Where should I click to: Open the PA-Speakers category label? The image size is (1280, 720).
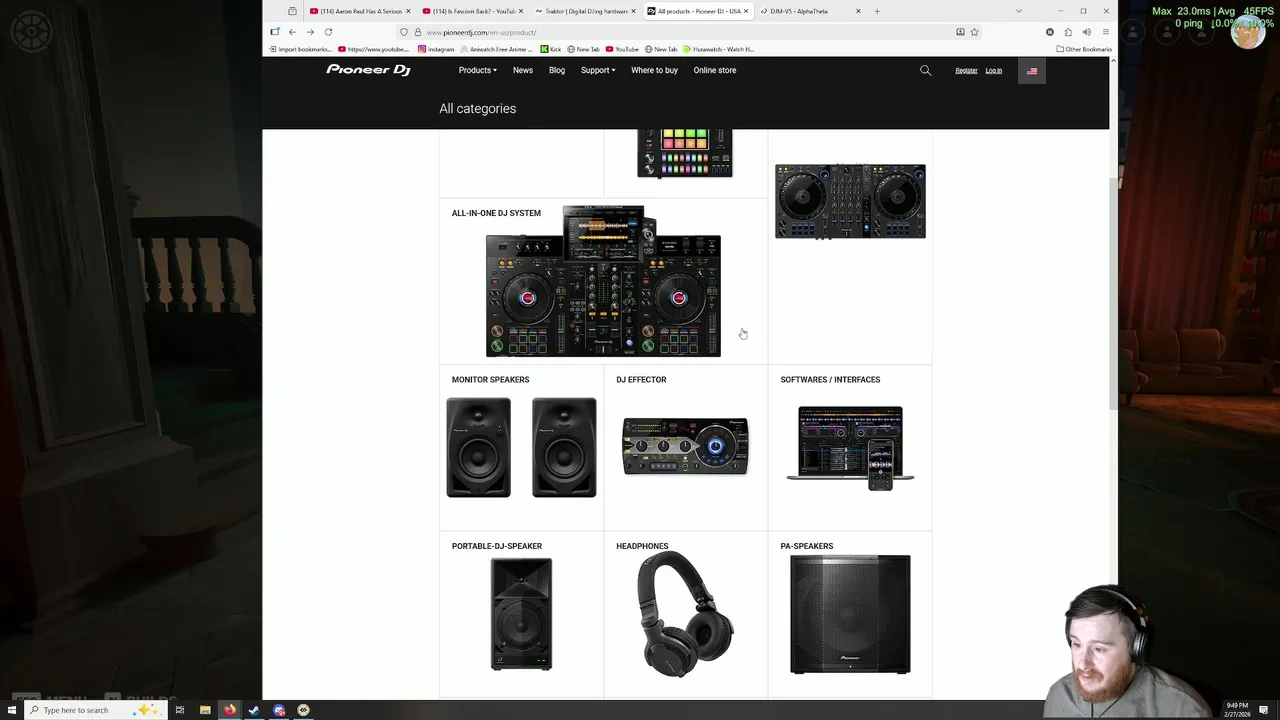(x=807, y=546)
